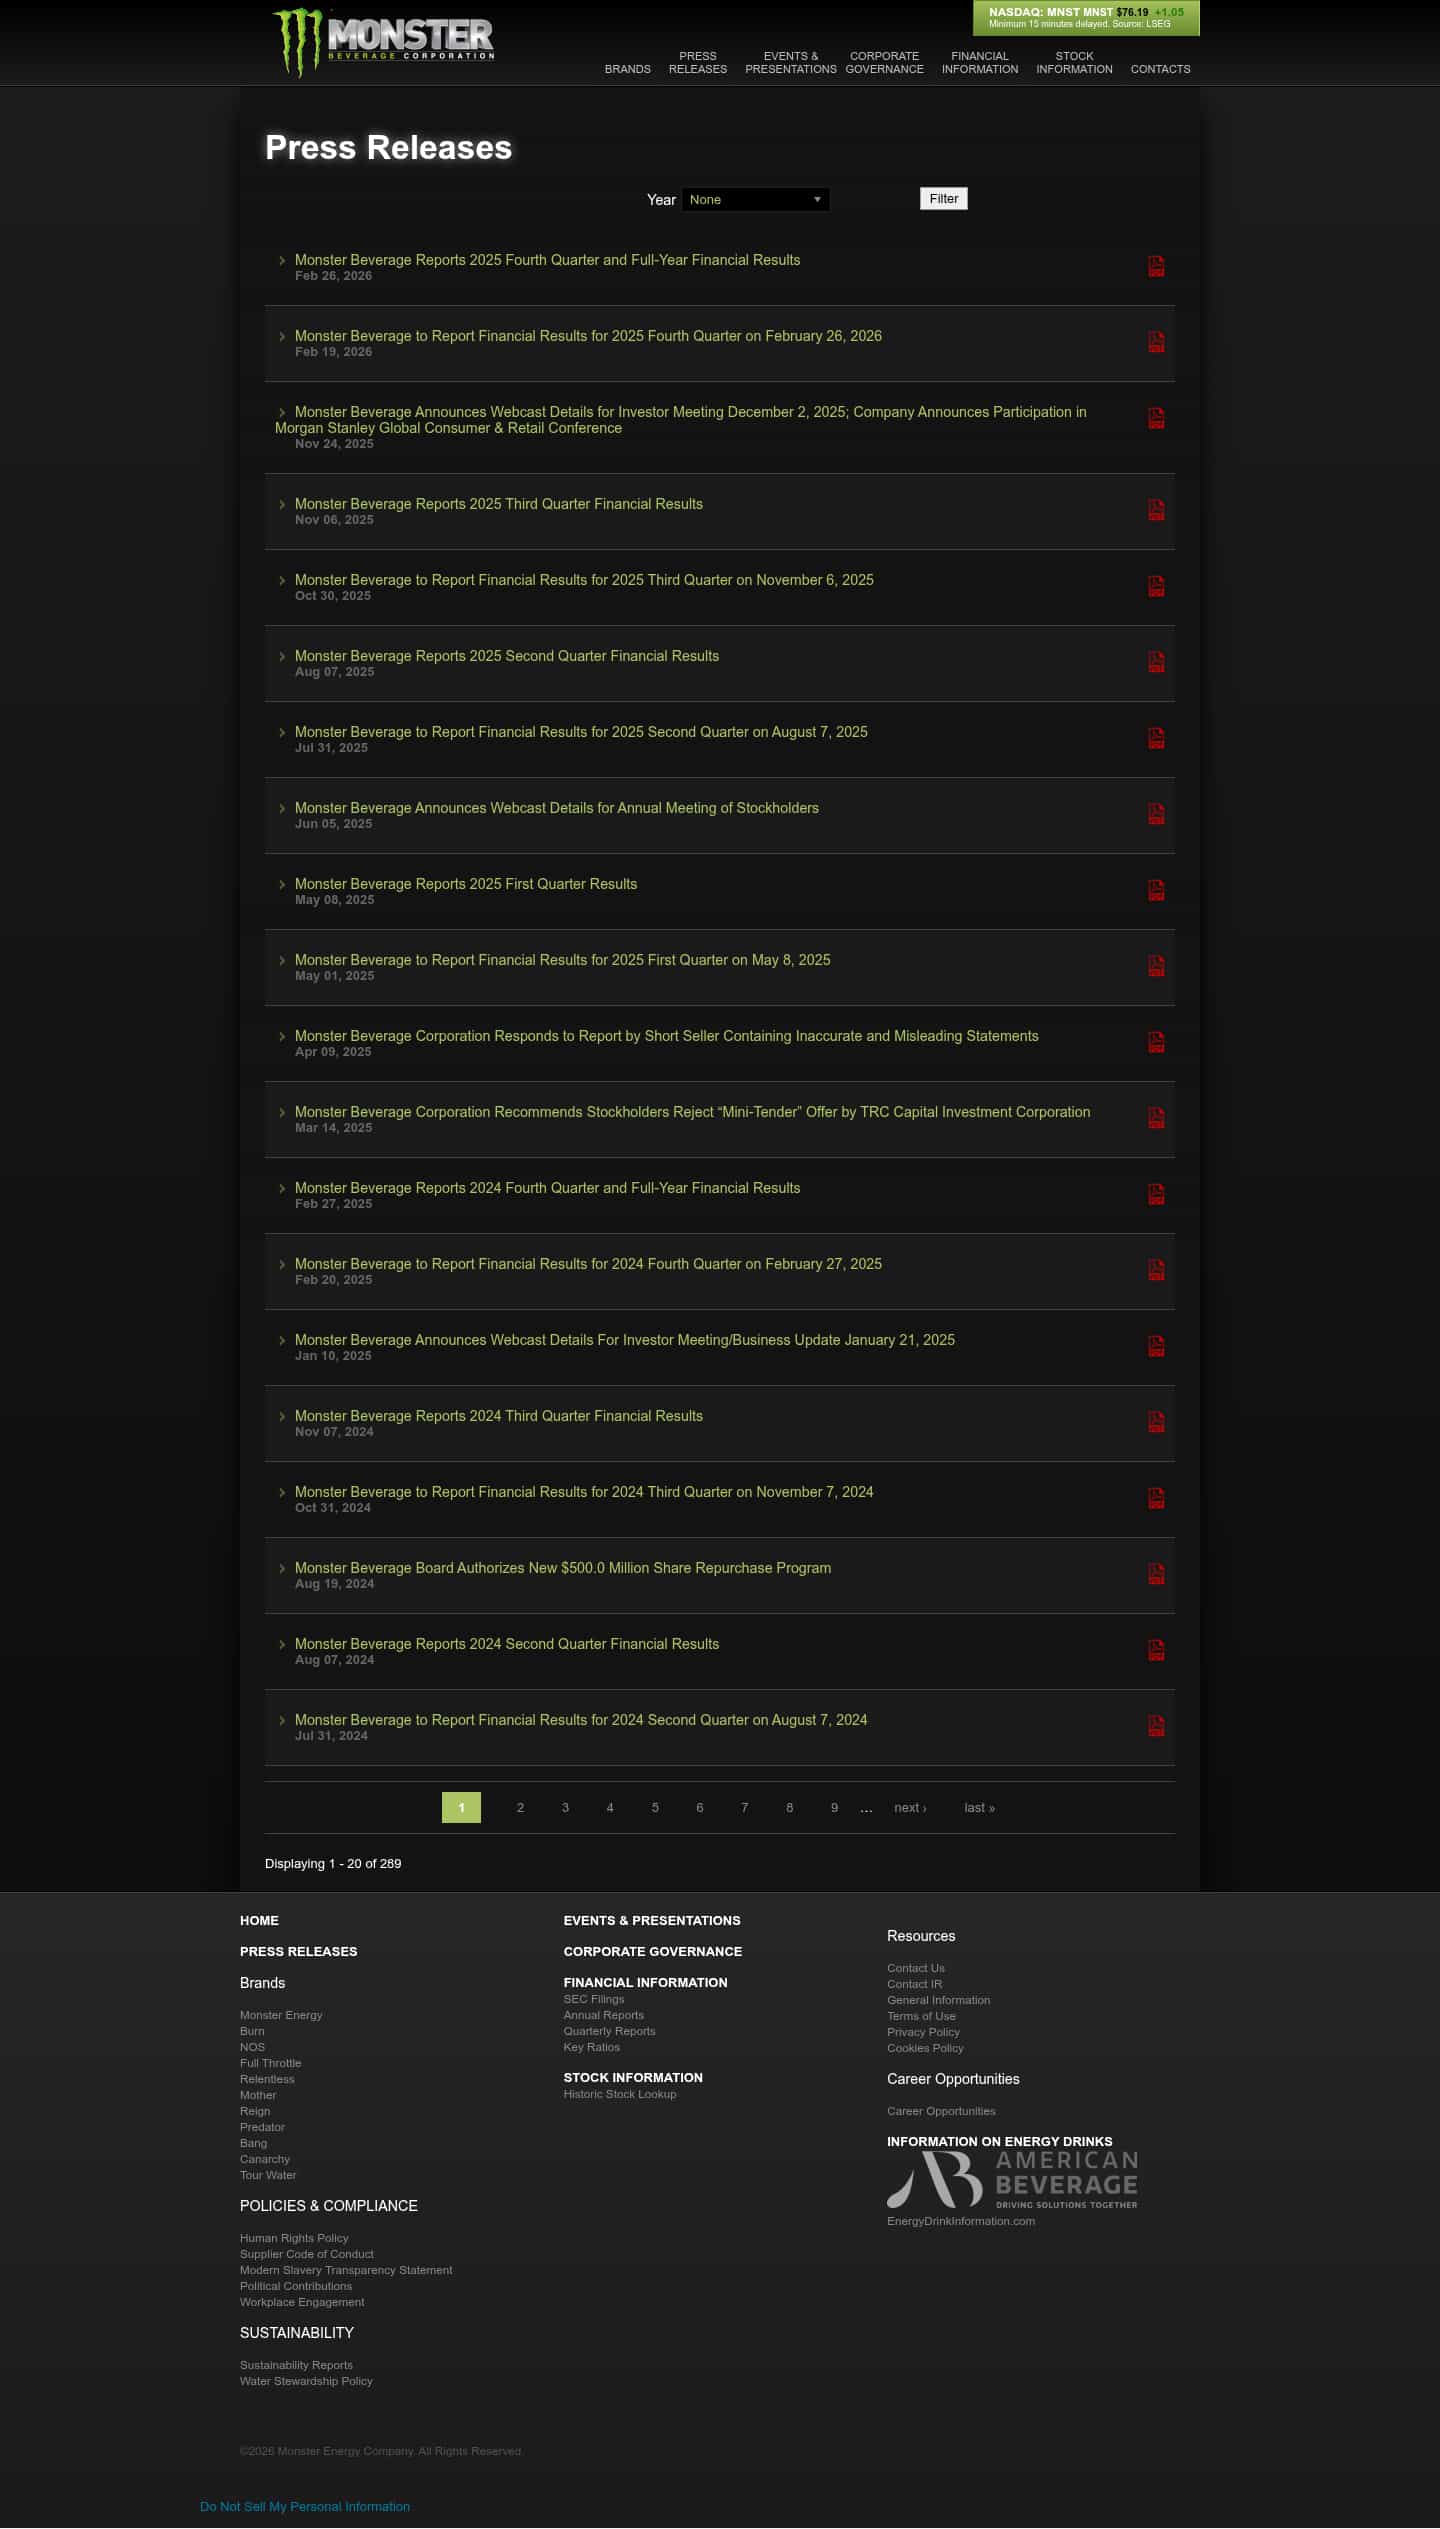1440x2529 pixels.
Task: Open Annual Reports footer link
Action: [604, 2015]
